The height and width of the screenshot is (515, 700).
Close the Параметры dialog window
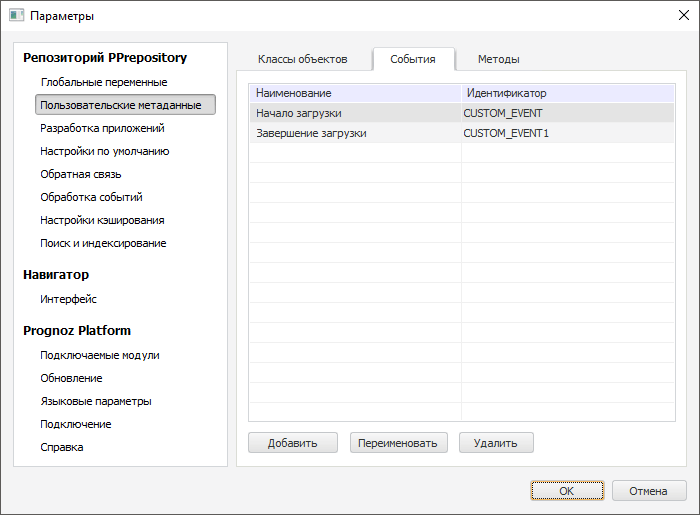click(684, 16)
